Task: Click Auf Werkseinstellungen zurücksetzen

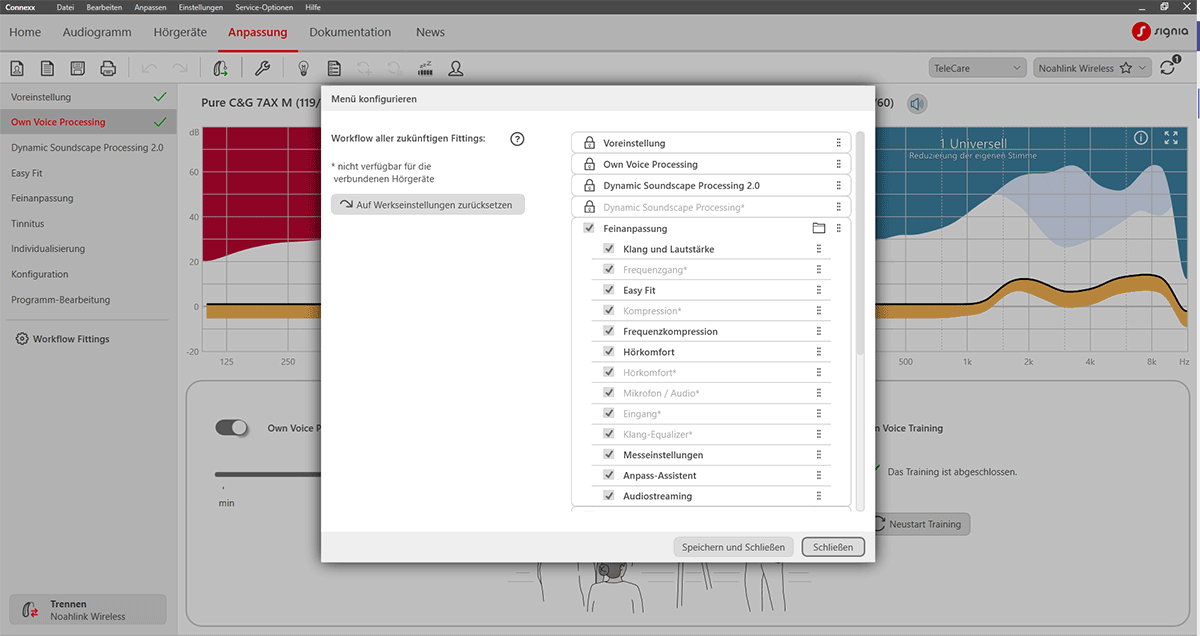Action: click(428, 204)
